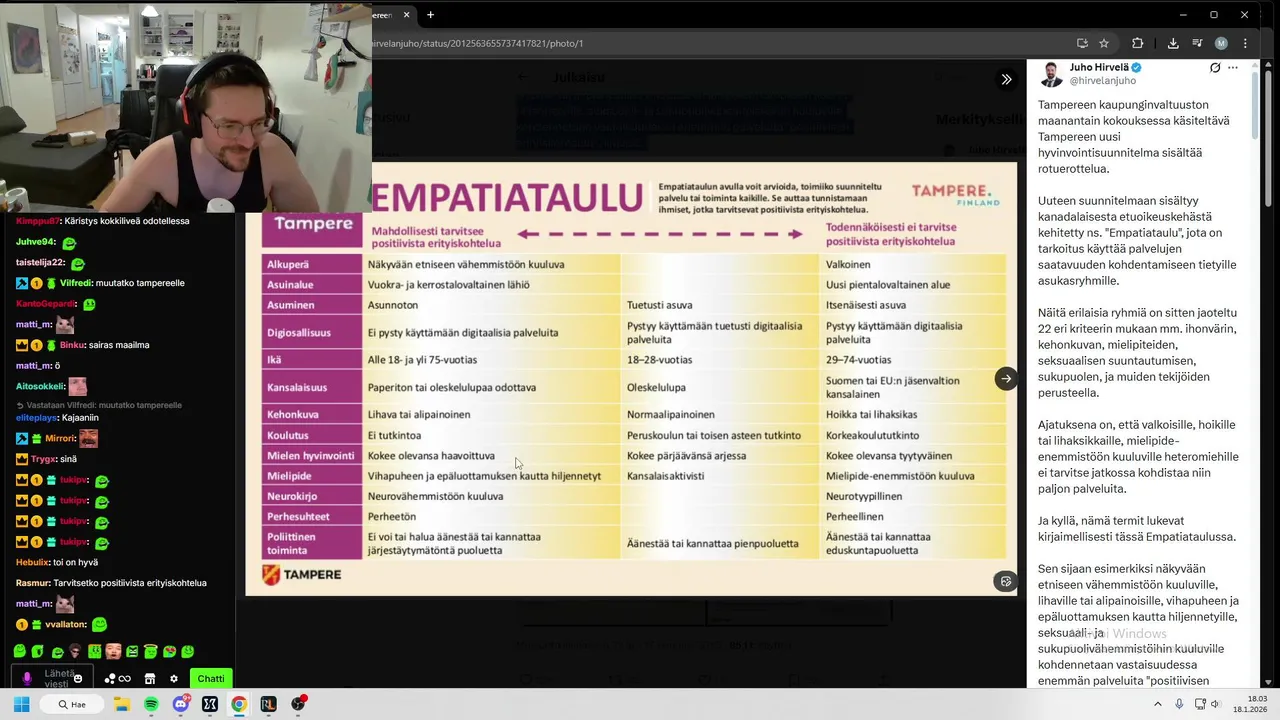
Task: Show hidden tray icons chevron
Action: point(1158,704)
